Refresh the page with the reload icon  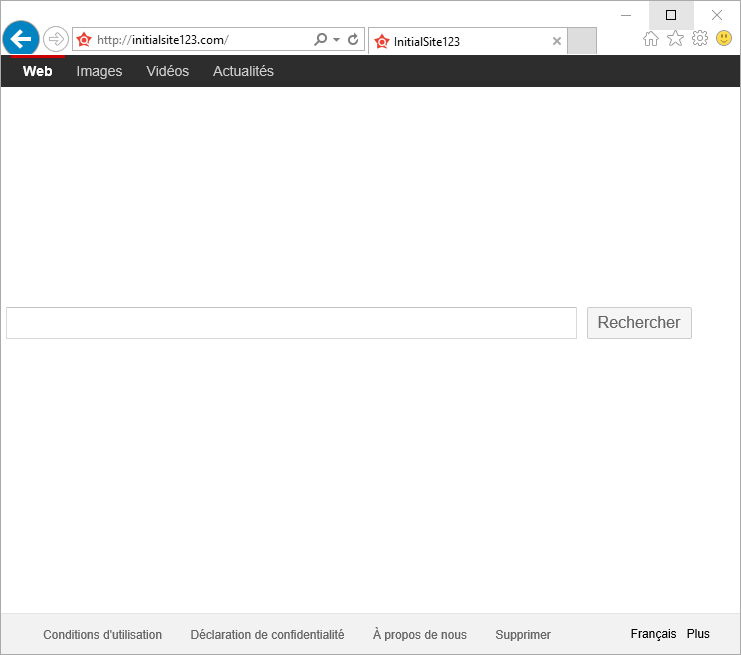tap(353, 40)
